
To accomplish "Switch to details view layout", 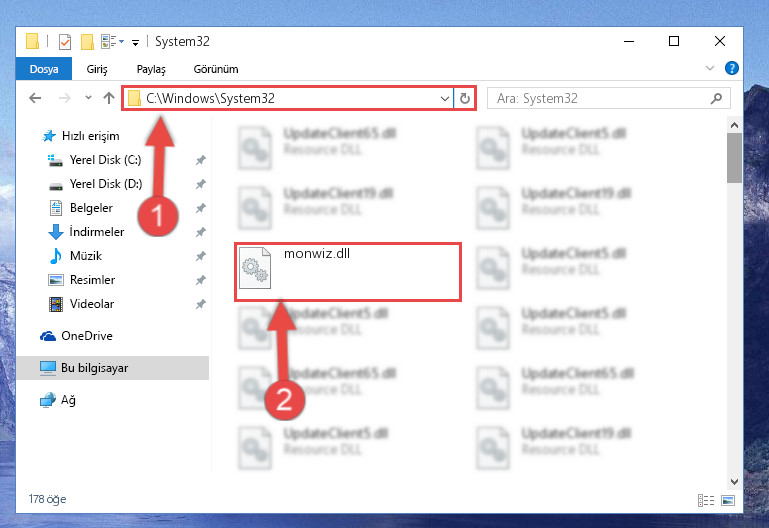I will point(706,501).
